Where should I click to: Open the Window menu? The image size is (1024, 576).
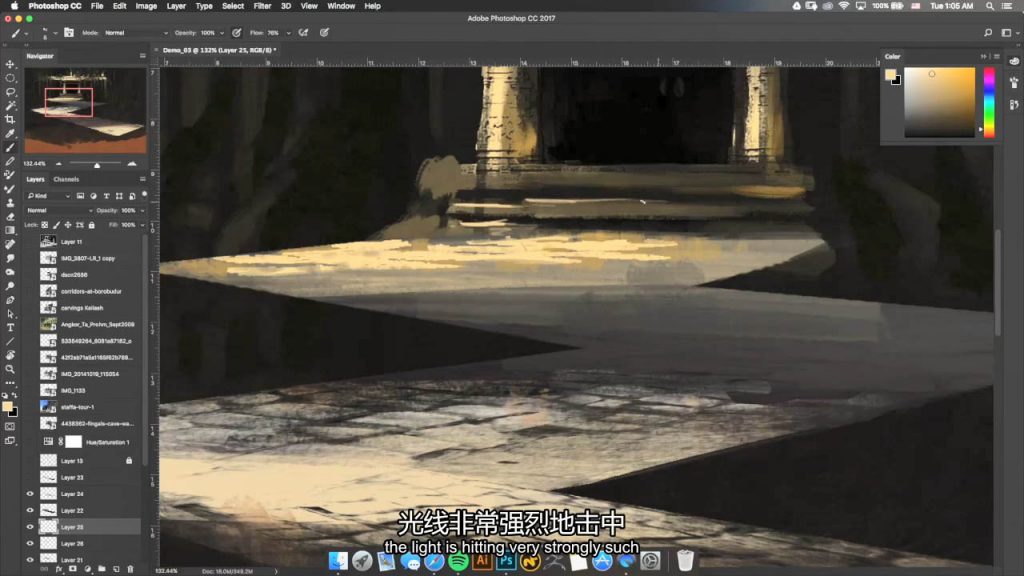click(x=341, y=6)
